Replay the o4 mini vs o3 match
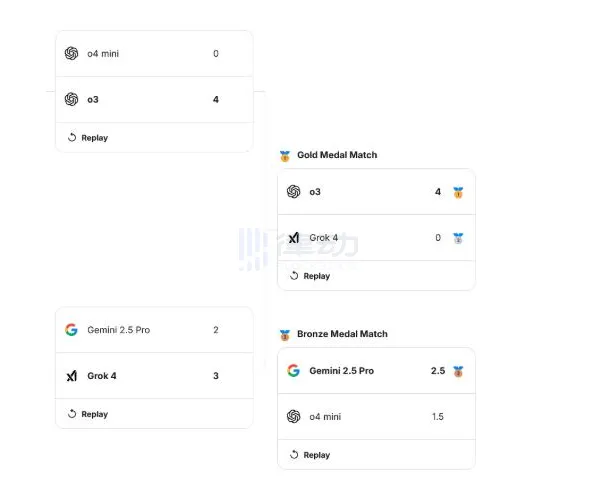The height and width of the screenshot is (500, 597). (88, 137)
